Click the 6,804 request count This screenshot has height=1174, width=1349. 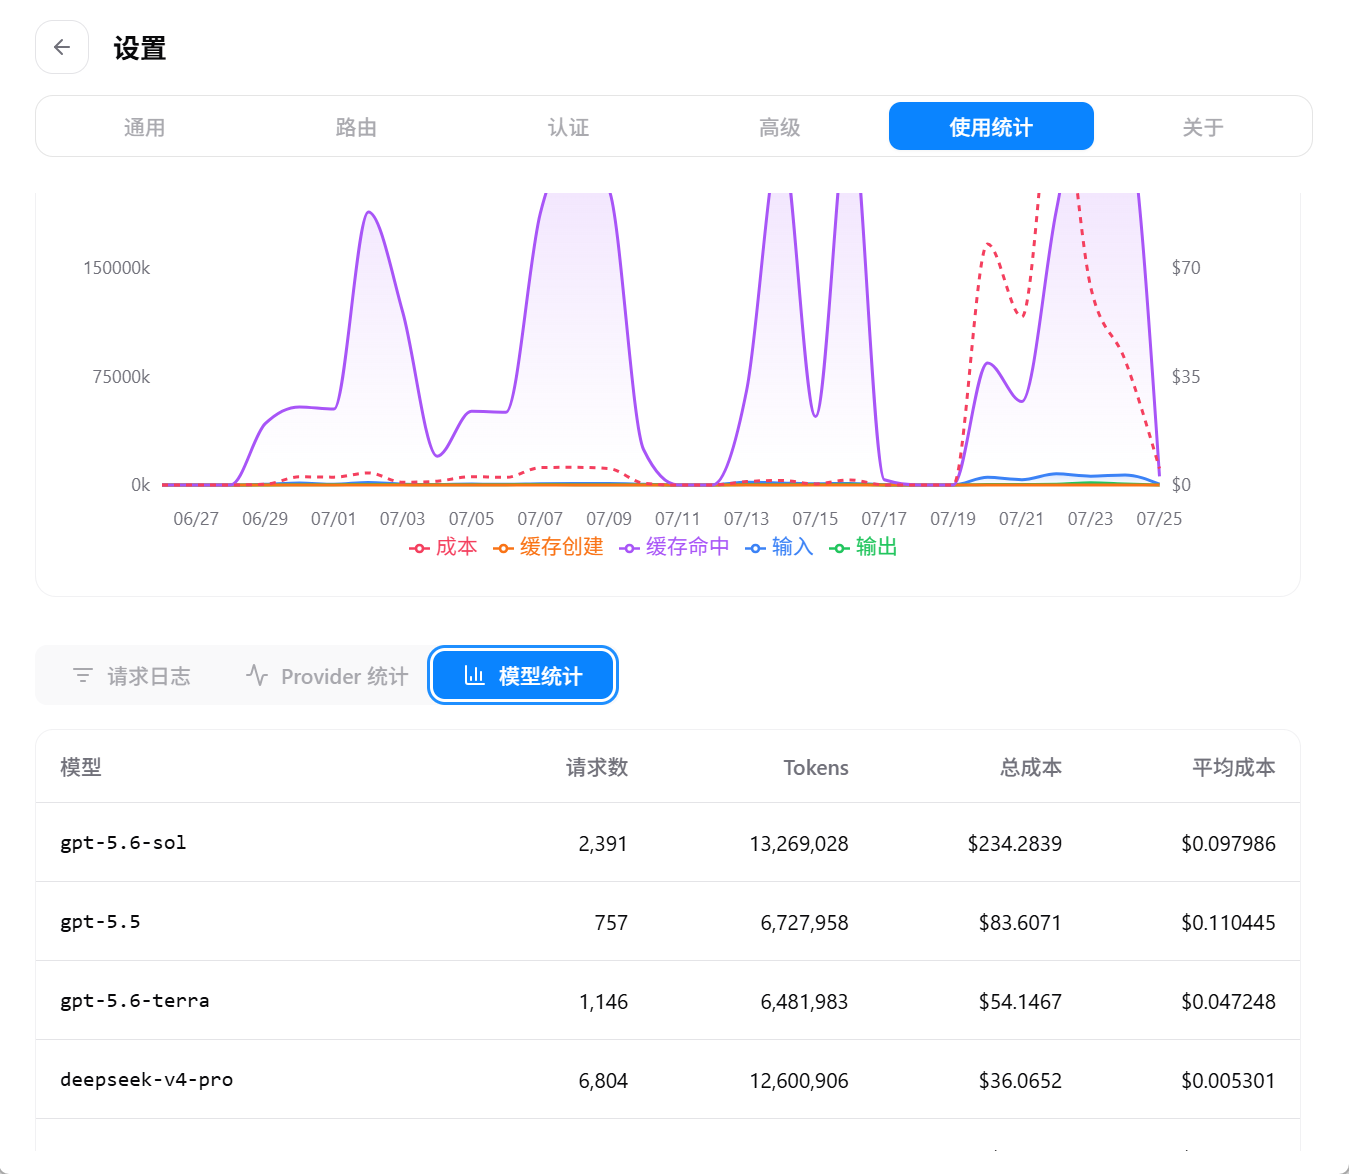(x=603, y=1080)
